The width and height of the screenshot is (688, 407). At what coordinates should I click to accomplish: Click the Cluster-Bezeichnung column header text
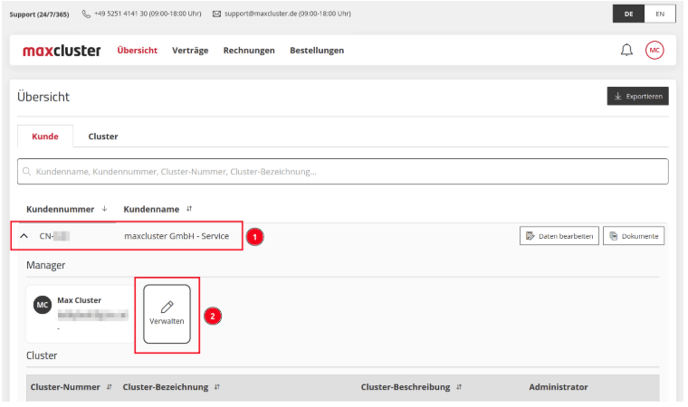point(165,387)
